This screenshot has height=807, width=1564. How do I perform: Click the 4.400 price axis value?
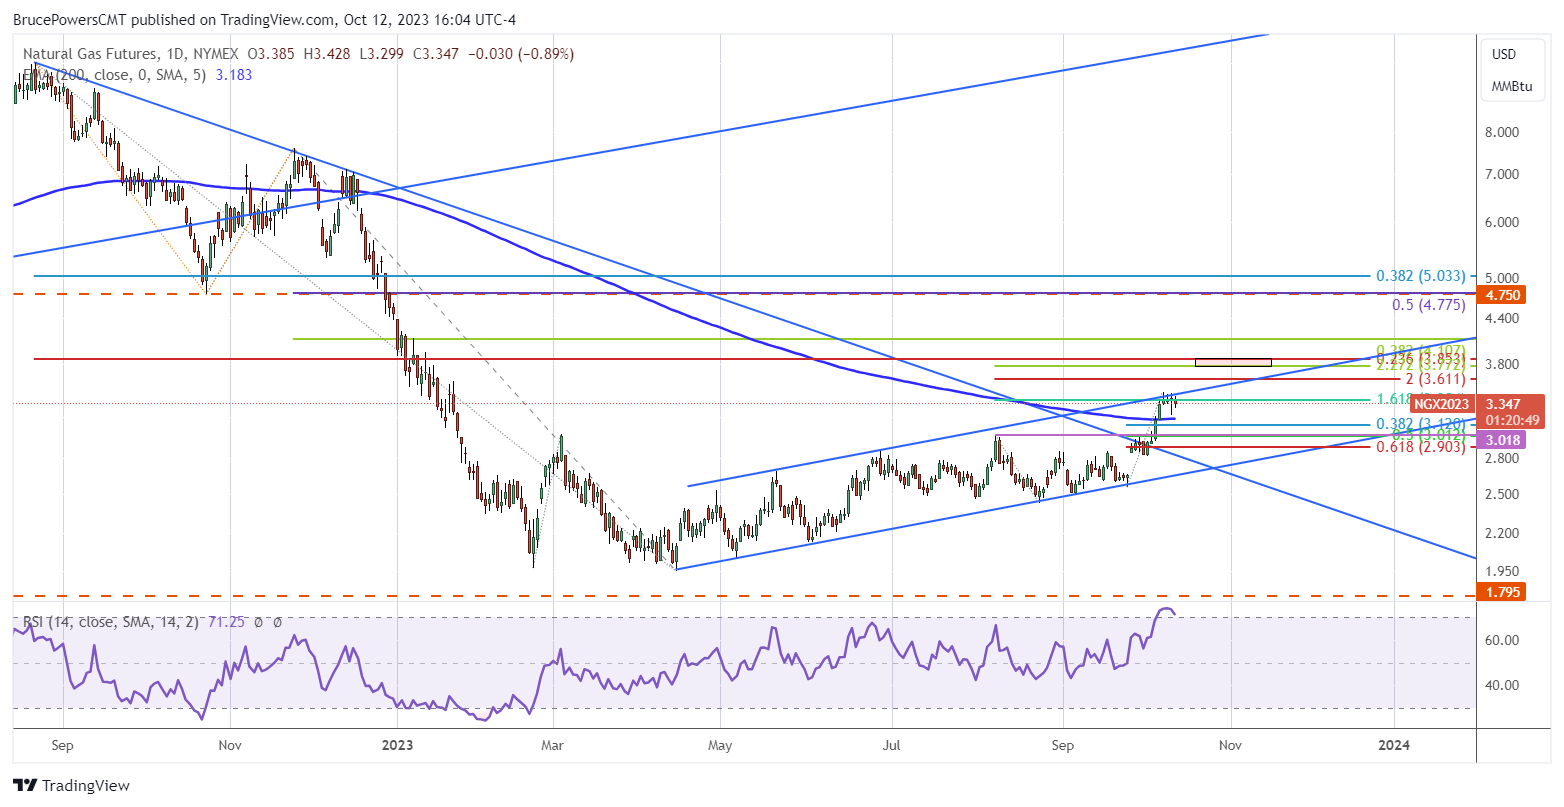(1503, 318)
